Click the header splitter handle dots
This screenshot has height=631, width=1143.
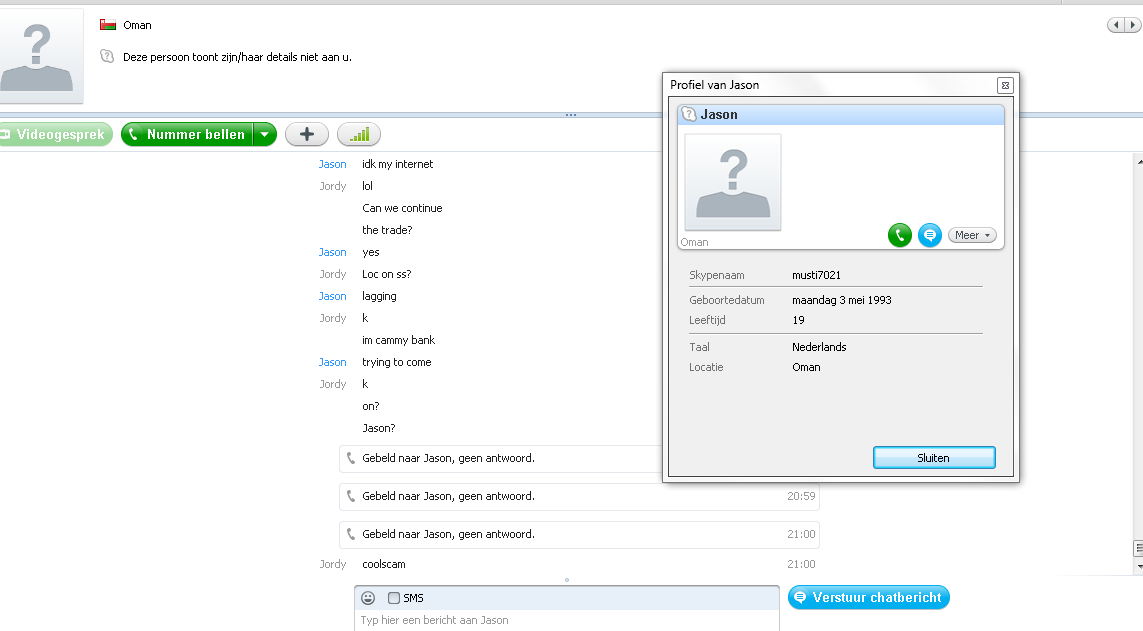(x=571, y=115)
